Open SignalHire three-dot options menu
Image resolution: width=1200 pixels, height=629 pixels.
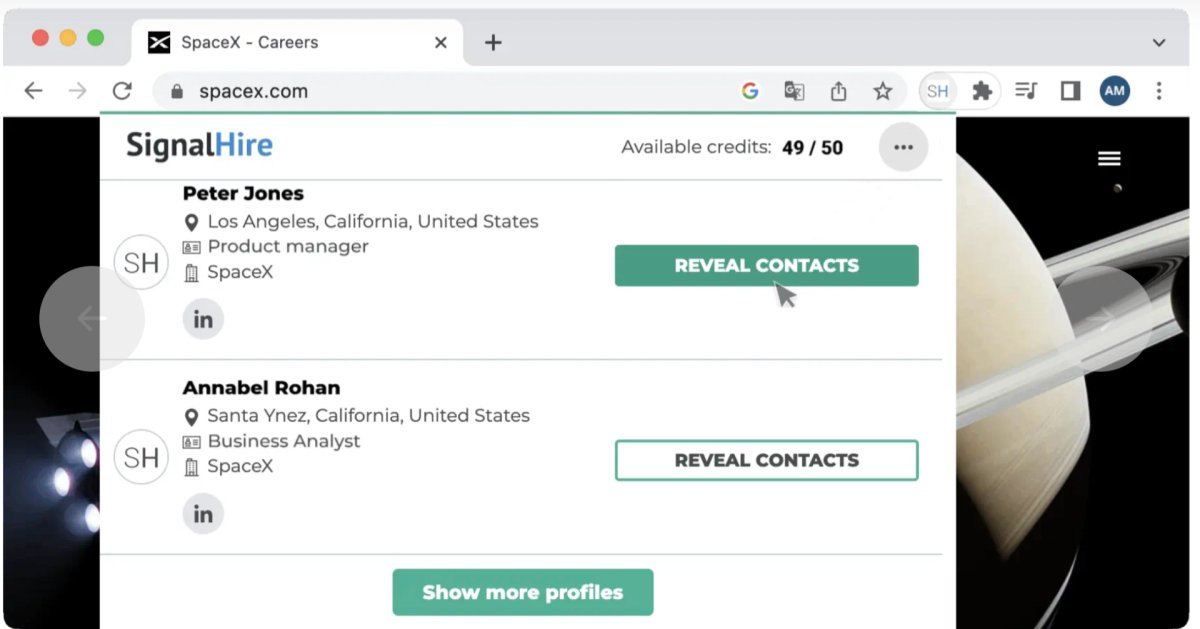pyautogui.click(x=903, y=147)
